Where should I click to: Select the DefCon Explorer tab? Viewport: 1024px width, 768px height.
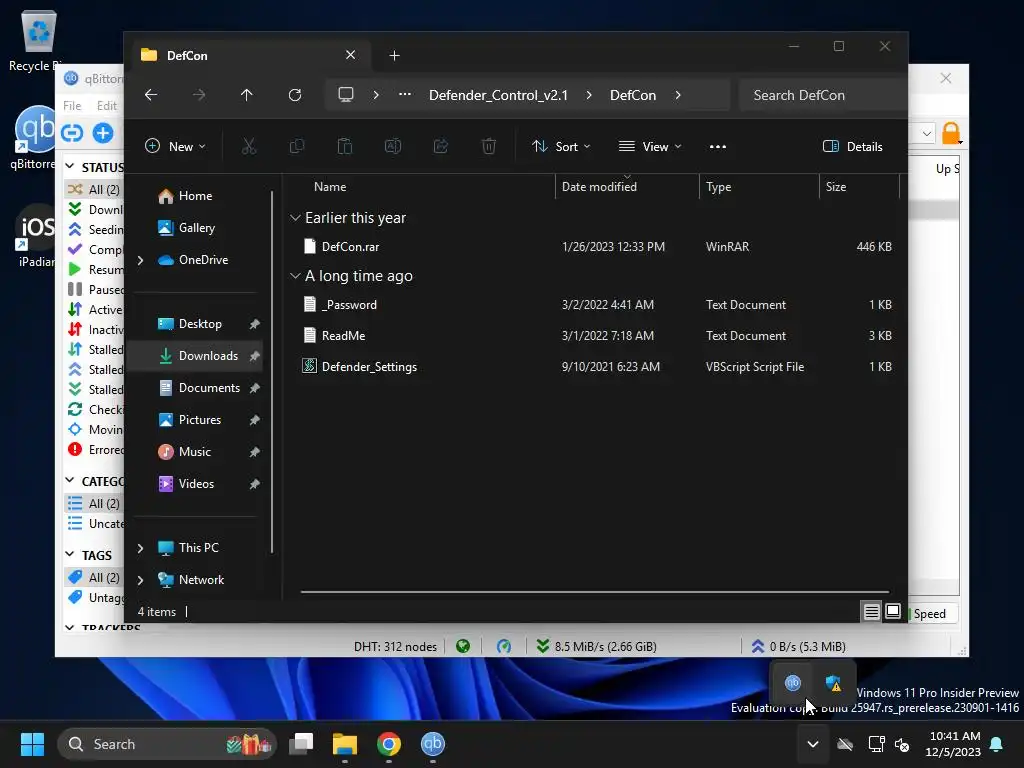click(x=251, y=56)
